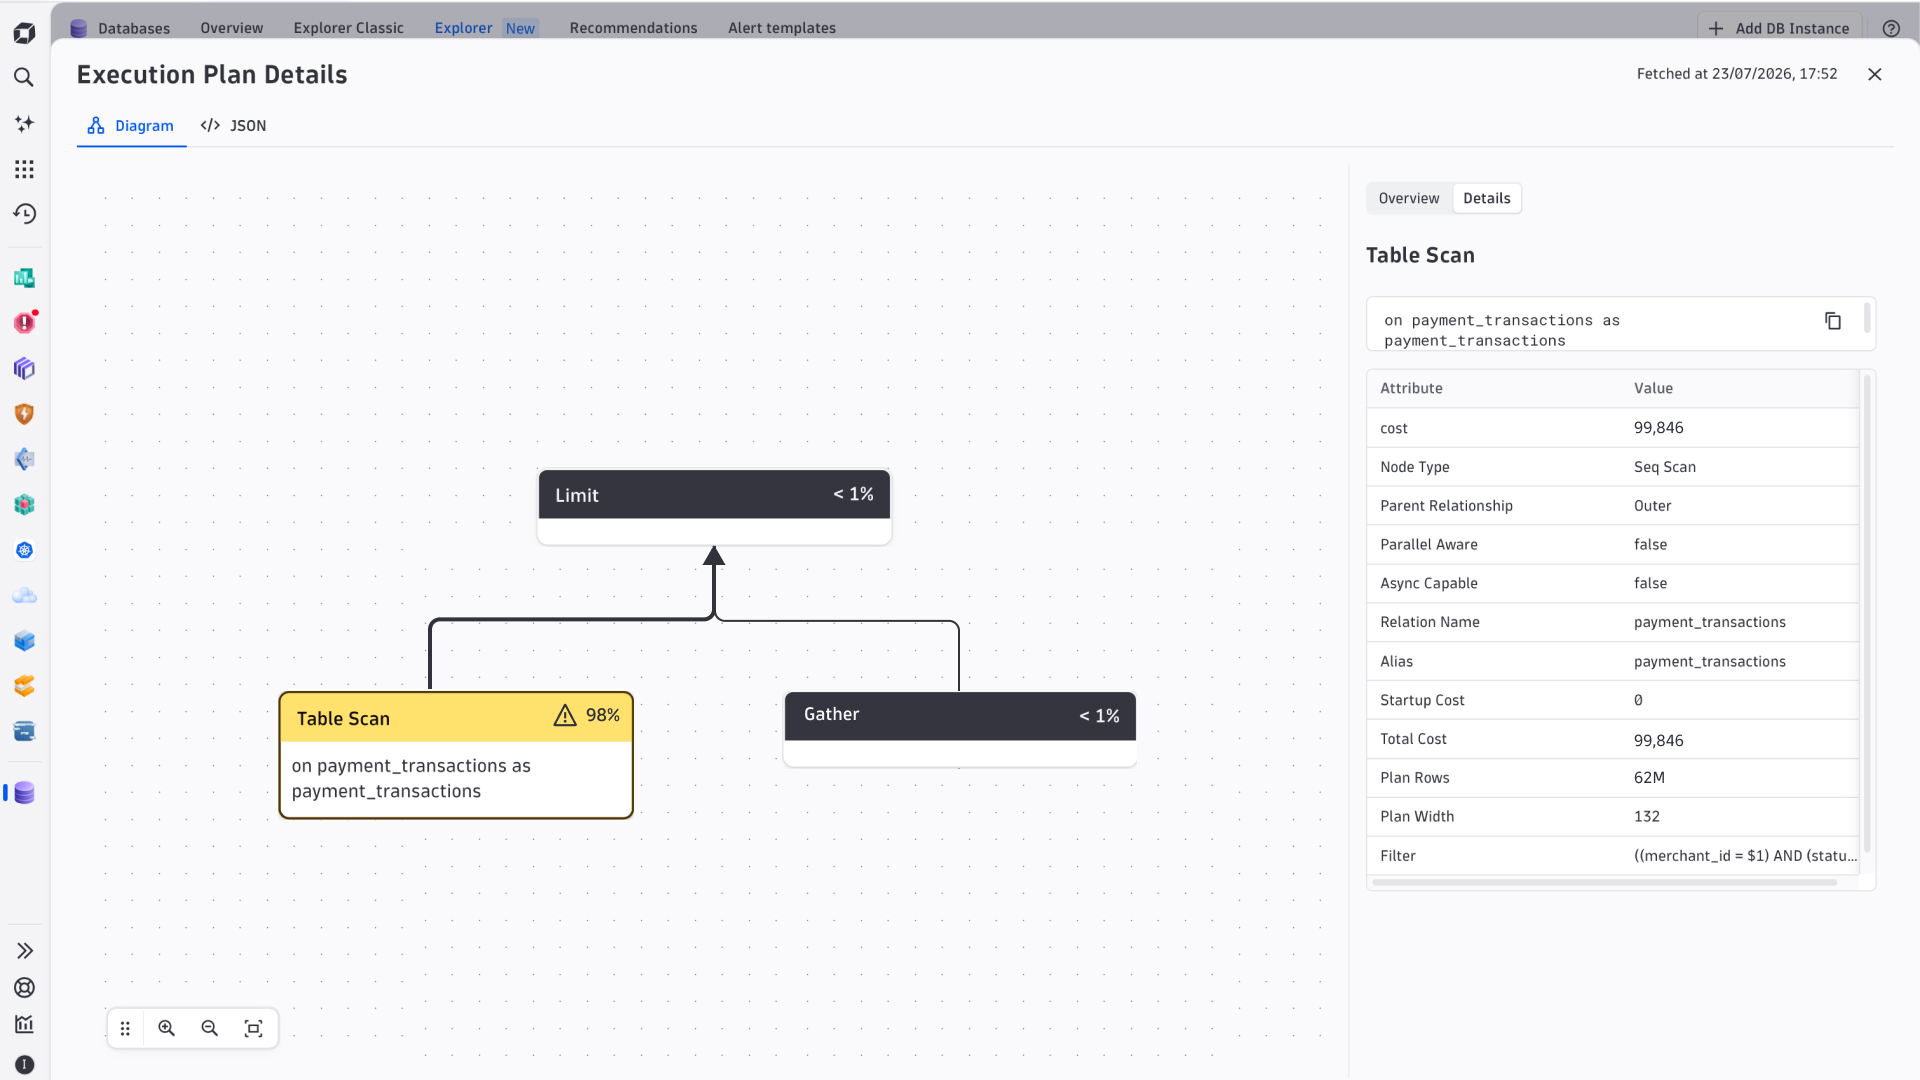Click the help question mark icon

(x=1890, y=28)
